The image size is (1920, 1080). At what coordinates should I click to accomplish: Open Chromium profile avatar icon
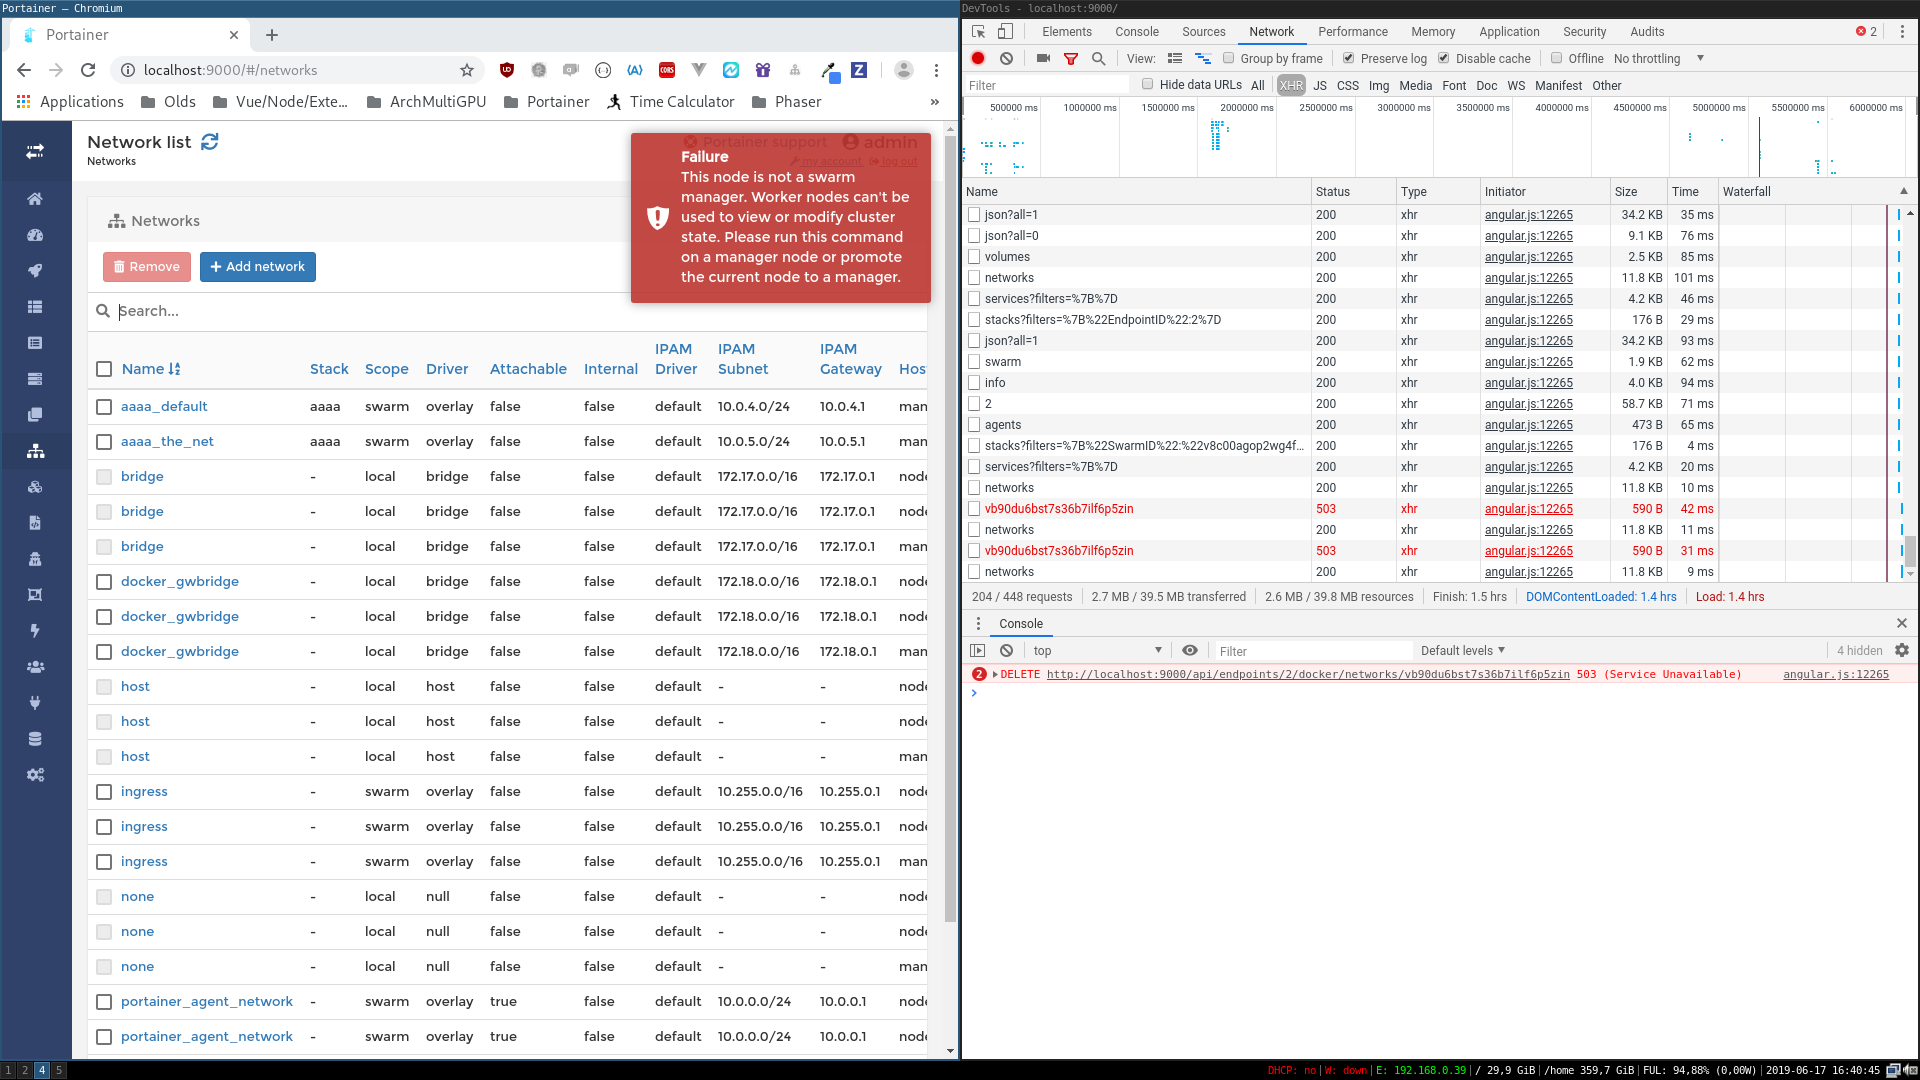click(x=904, y=70)
